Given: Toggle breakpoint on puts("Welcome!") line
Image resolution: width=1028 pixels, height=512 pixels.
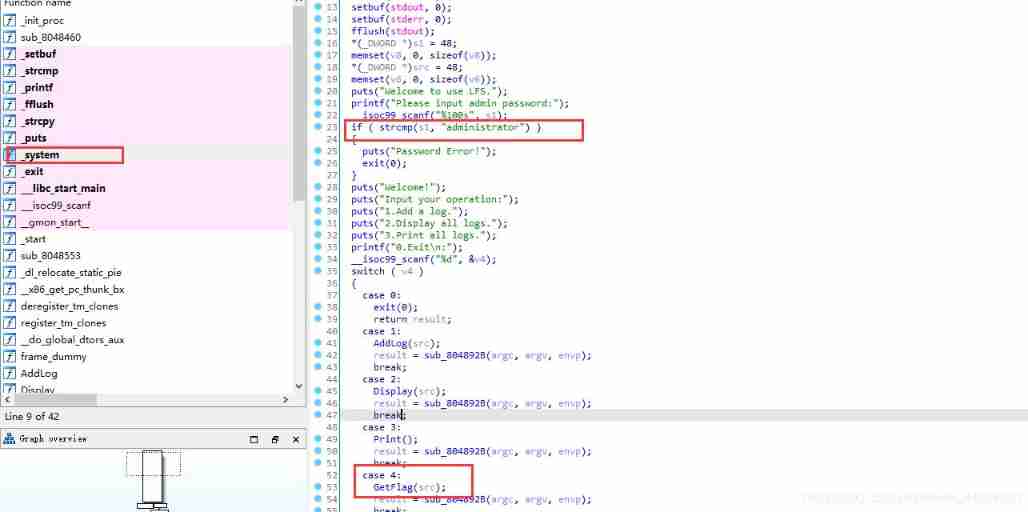Looking at the screenshot, I should pos(317,187).
